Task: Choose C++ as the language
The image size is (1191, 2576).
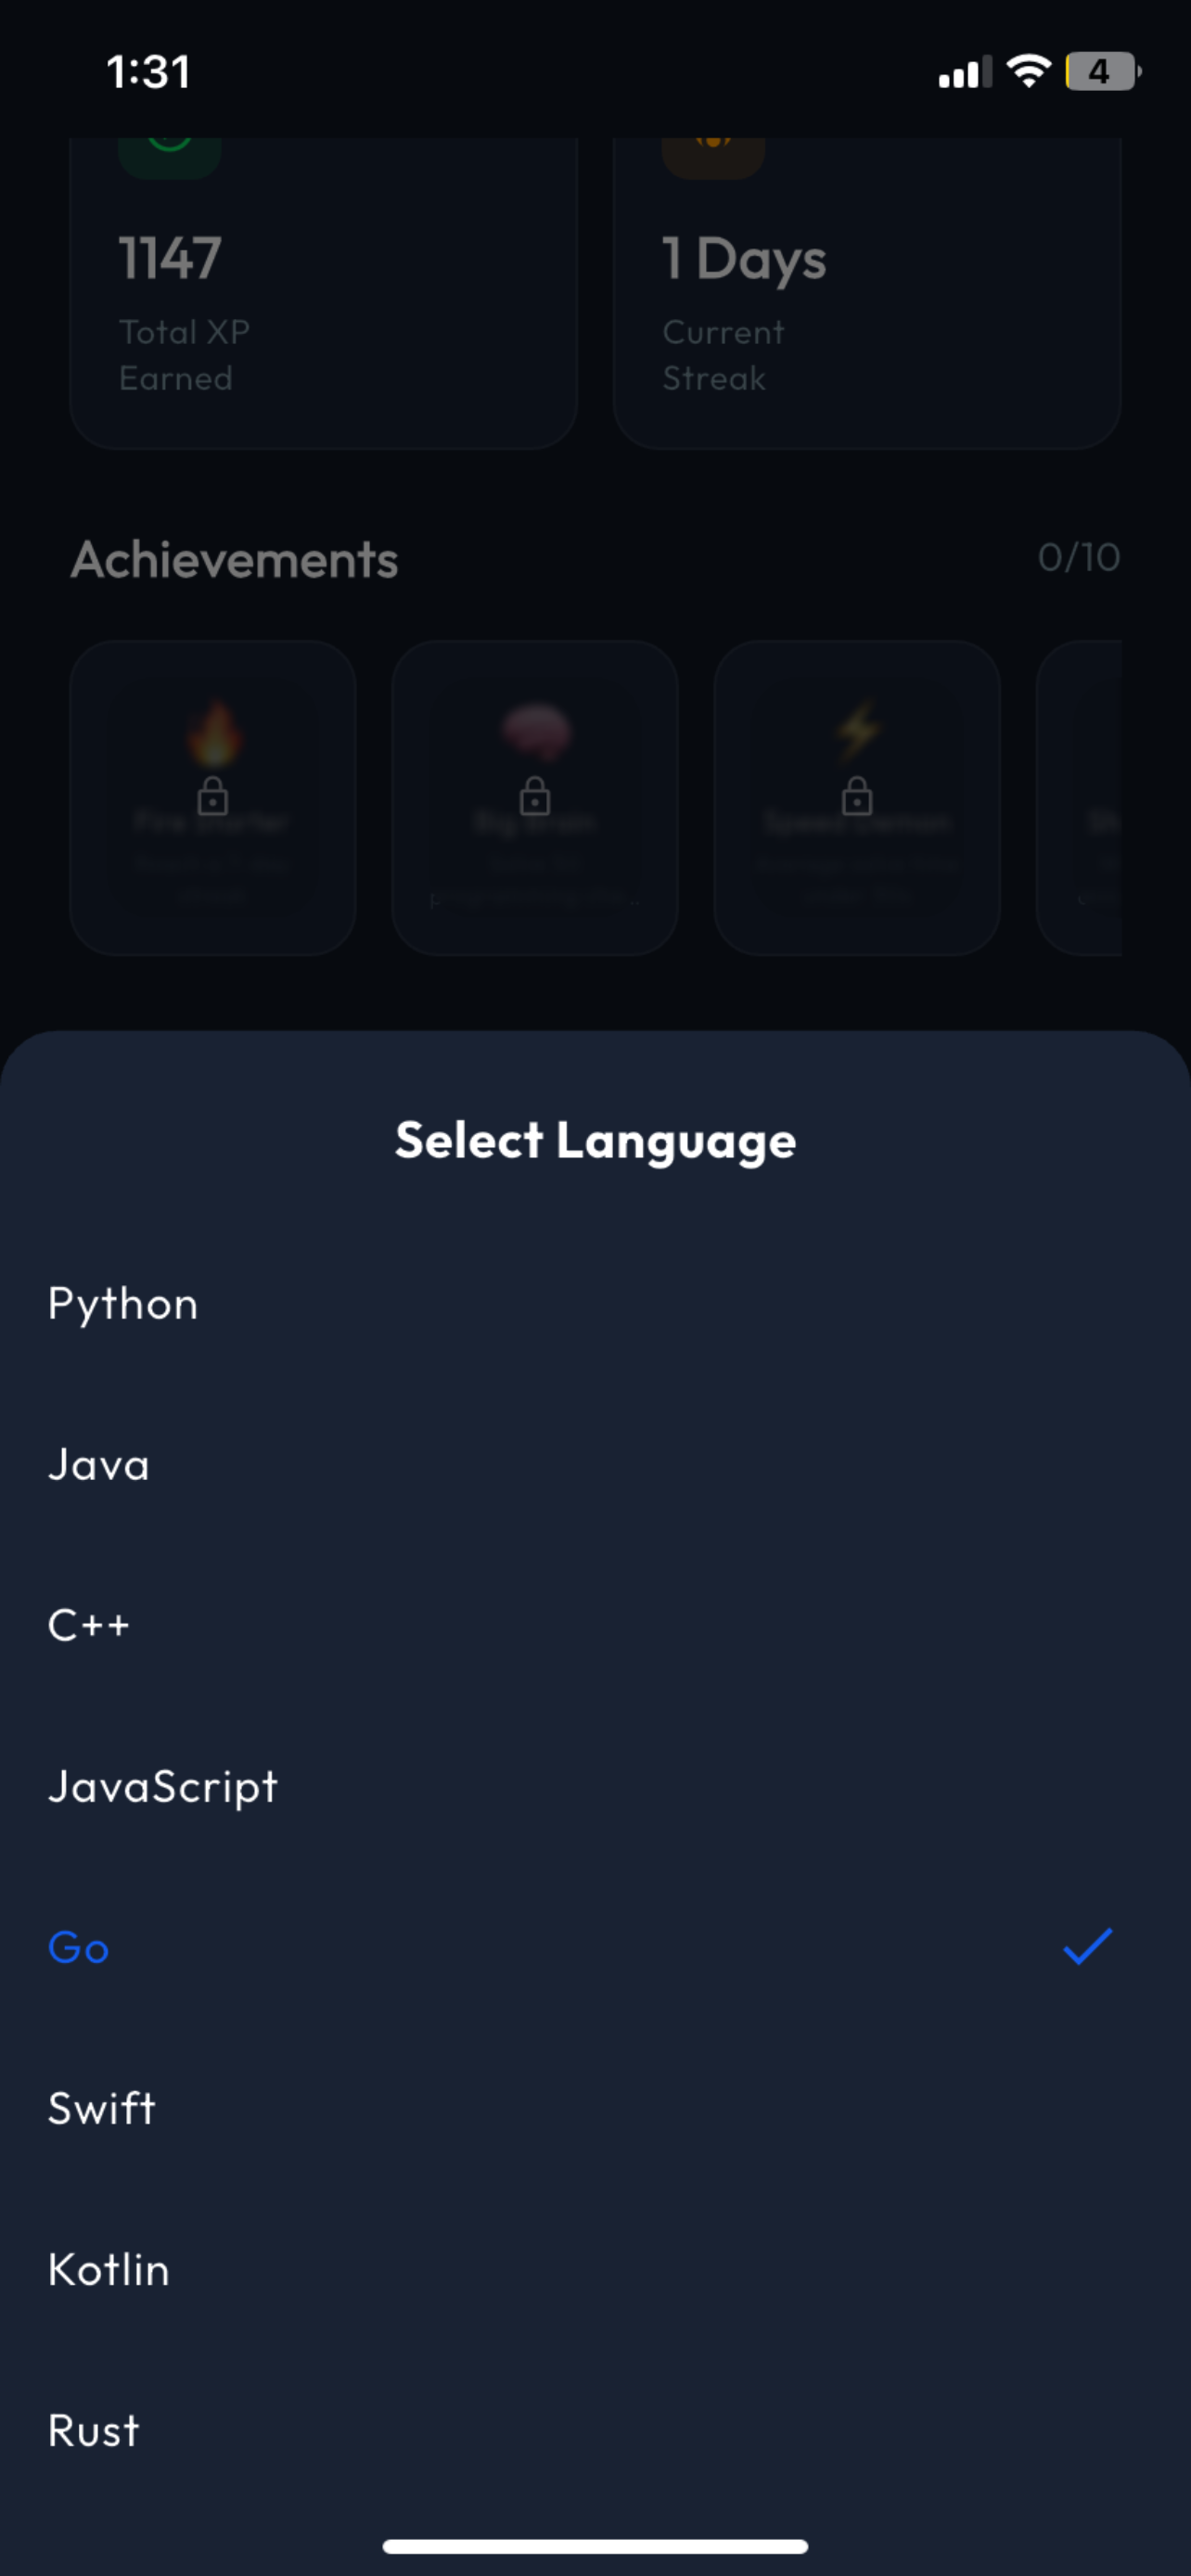Action: click(595, 1626)
